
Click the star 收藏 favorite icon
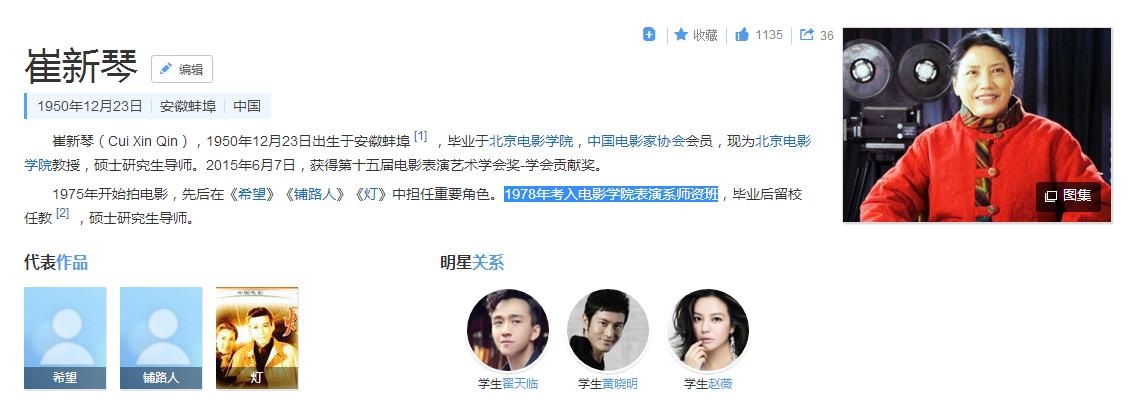coord(681,35)
